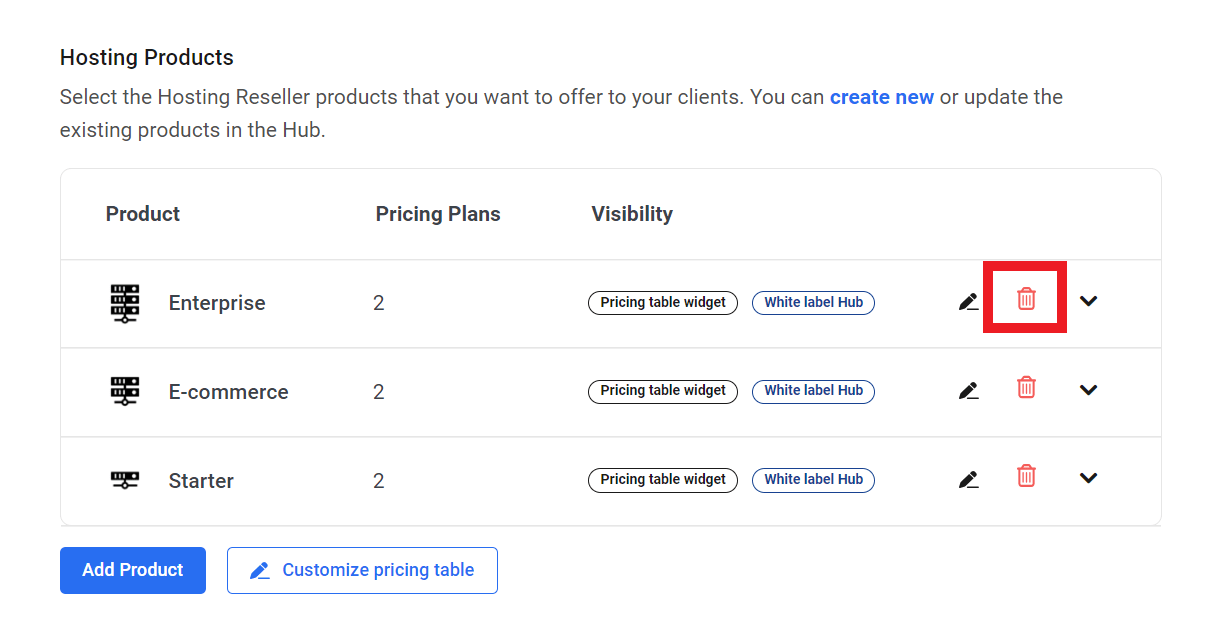The width and height of the screenshot is (1220, 640).
Task: Click the Visibility column header
Action: [x=632, y=214]
